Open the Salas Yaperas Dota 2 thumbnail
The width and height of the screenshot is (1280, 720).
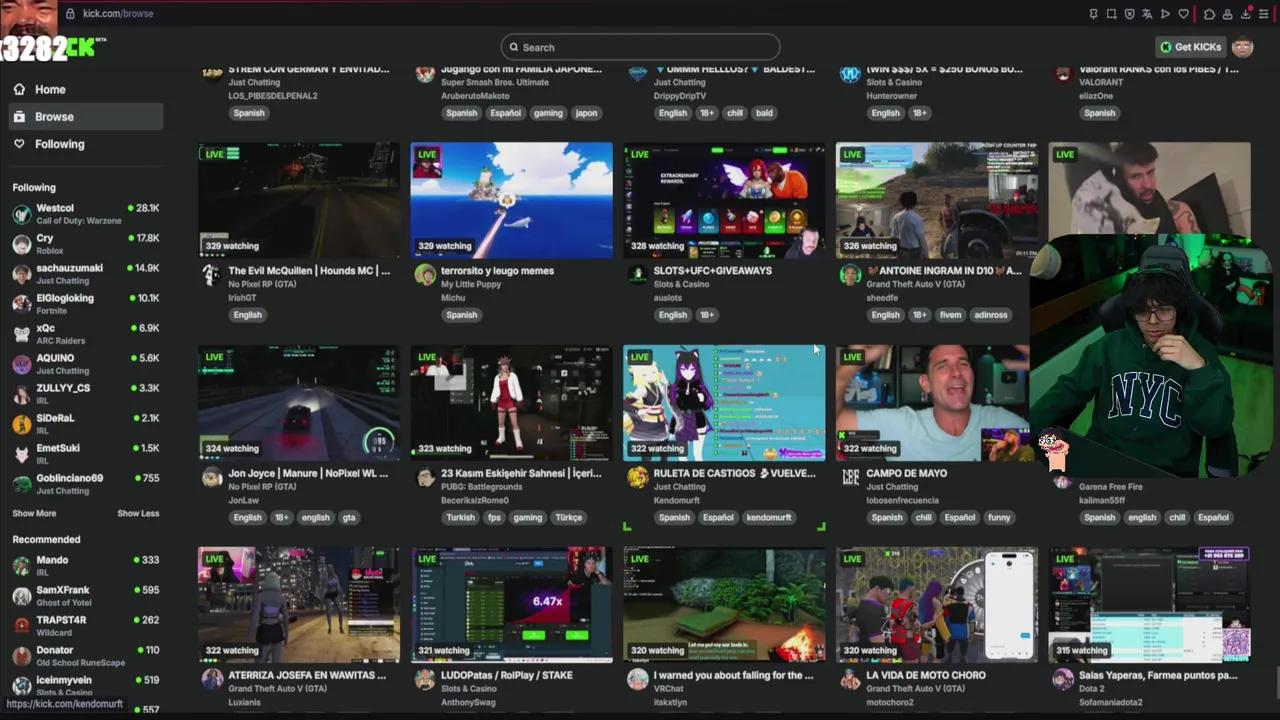1150,605
